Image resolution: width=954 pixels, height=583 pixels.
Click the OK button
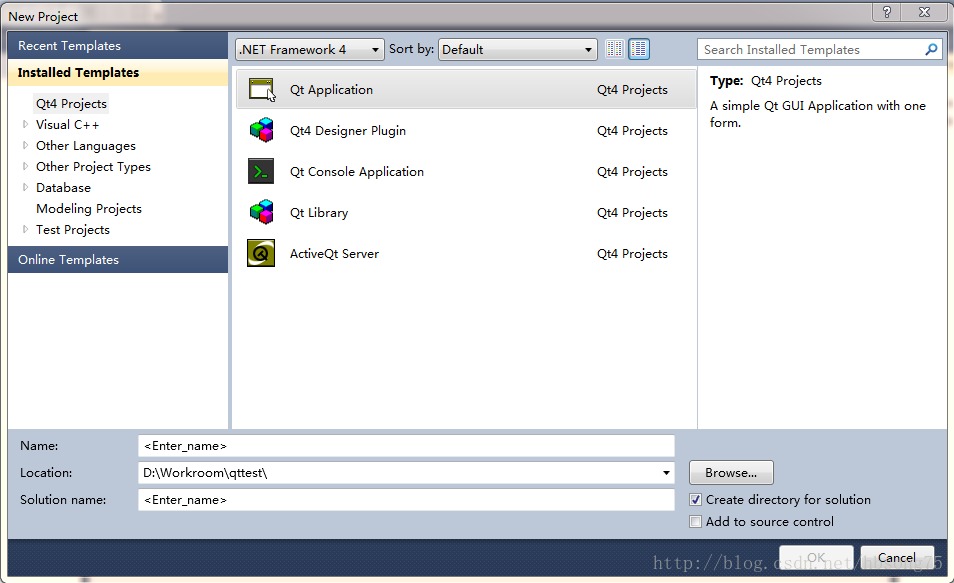point(816,557)
